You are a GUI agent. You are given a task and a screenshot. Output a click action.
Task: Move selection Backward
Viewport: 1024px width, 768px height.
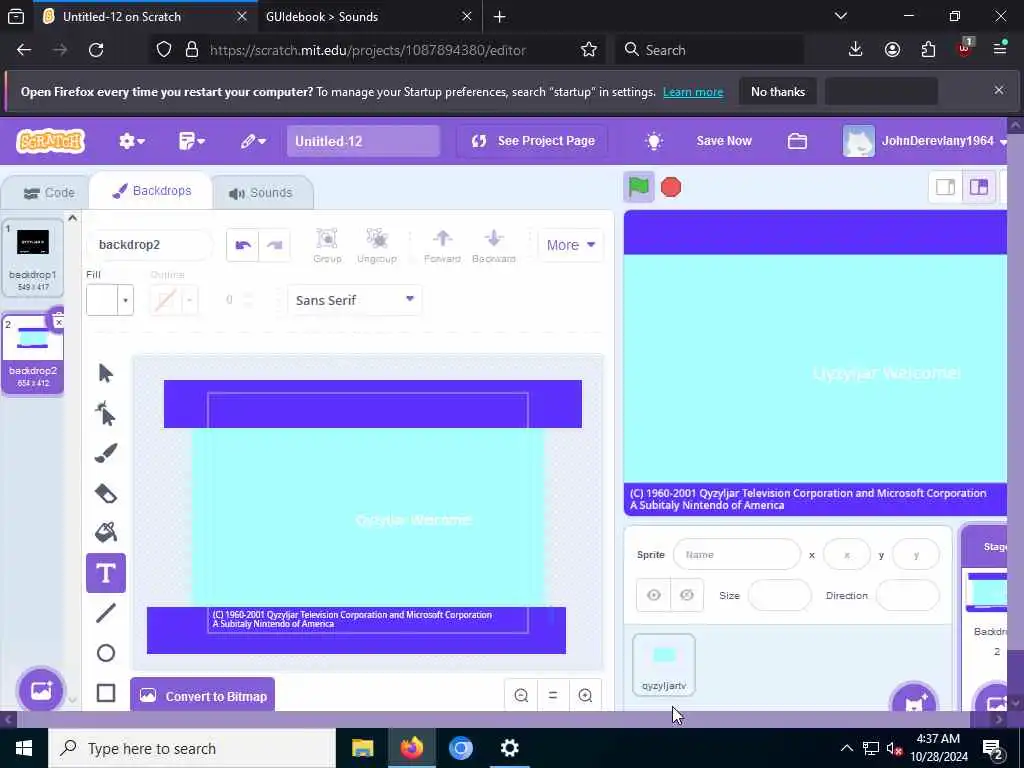tap(494, 246)
